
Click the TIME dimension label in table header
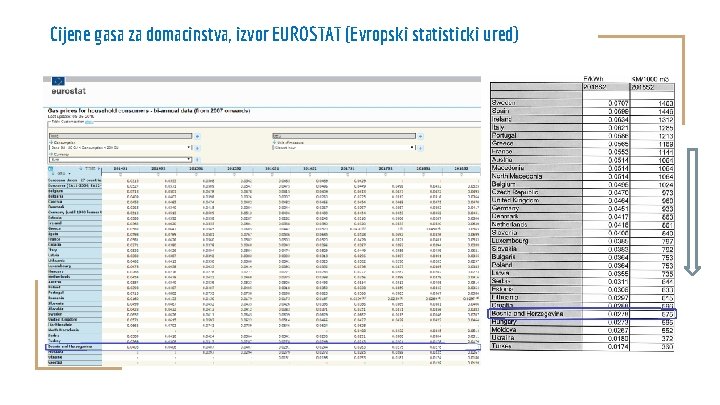90,169
